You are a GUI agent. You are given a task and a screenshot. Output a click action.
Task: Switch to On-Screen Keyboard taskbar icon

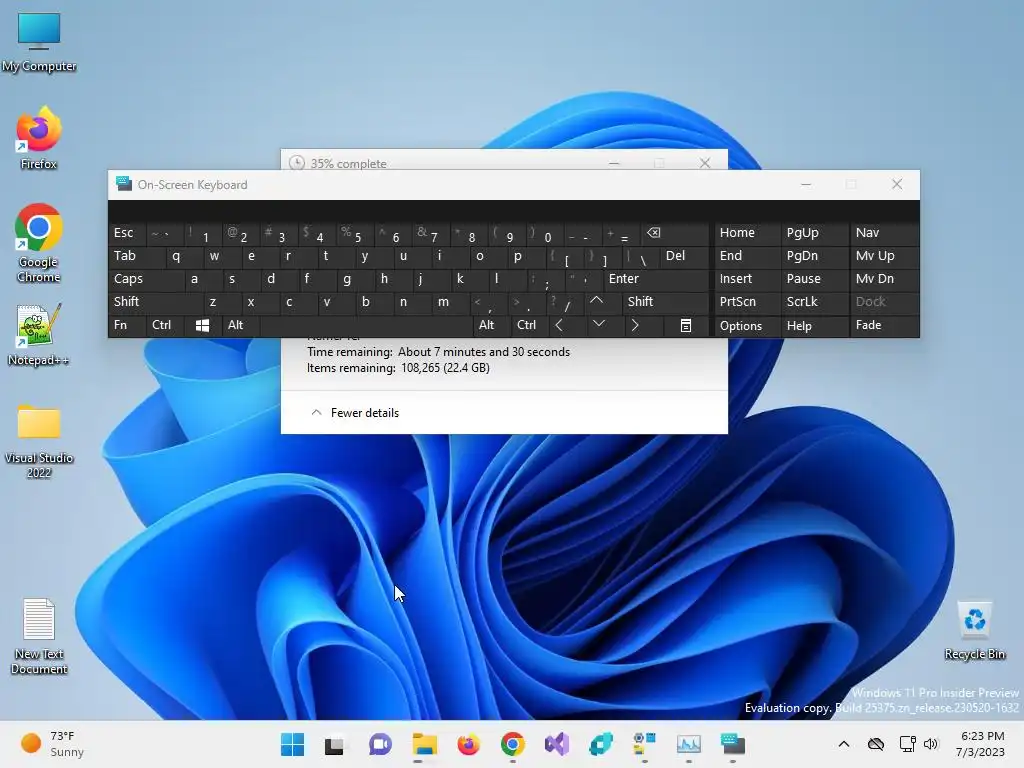pyautogui.click(x=733, y=744)
